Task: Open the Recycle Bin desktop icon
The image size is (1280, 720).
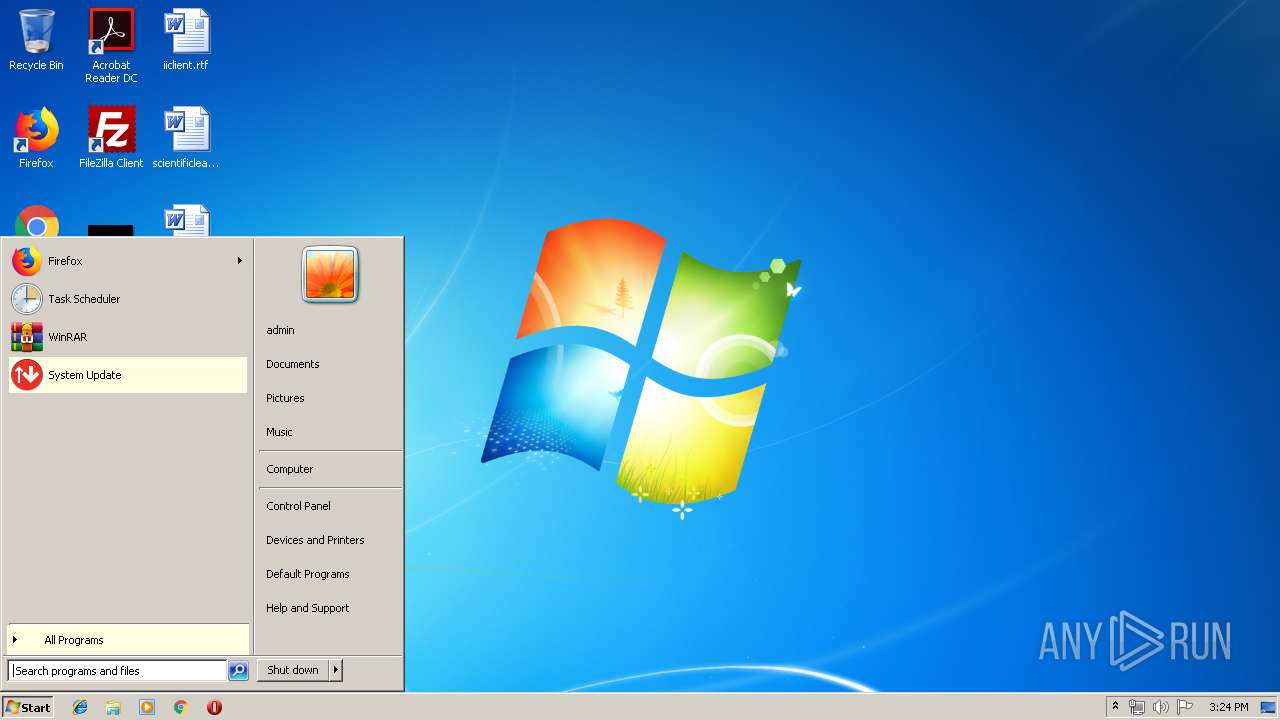Action: point(36,40)
